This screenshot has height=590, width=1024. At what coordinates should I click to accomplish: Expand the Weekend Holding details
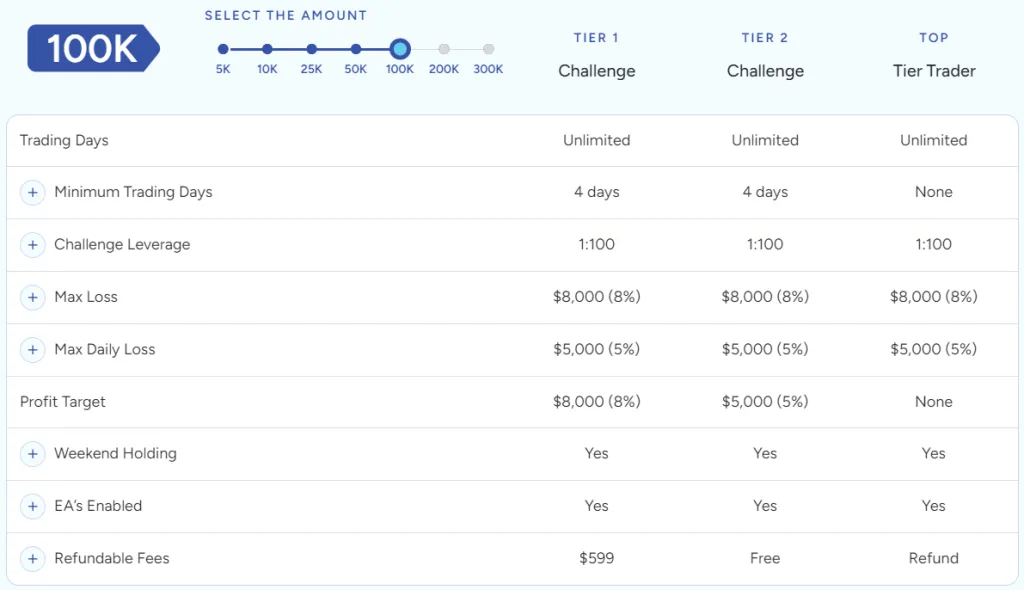[32, 453]
